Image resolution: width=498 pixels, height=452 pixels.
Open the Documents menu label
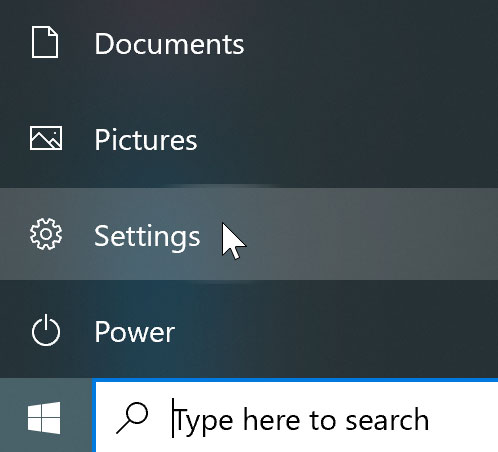pos(169,44)
